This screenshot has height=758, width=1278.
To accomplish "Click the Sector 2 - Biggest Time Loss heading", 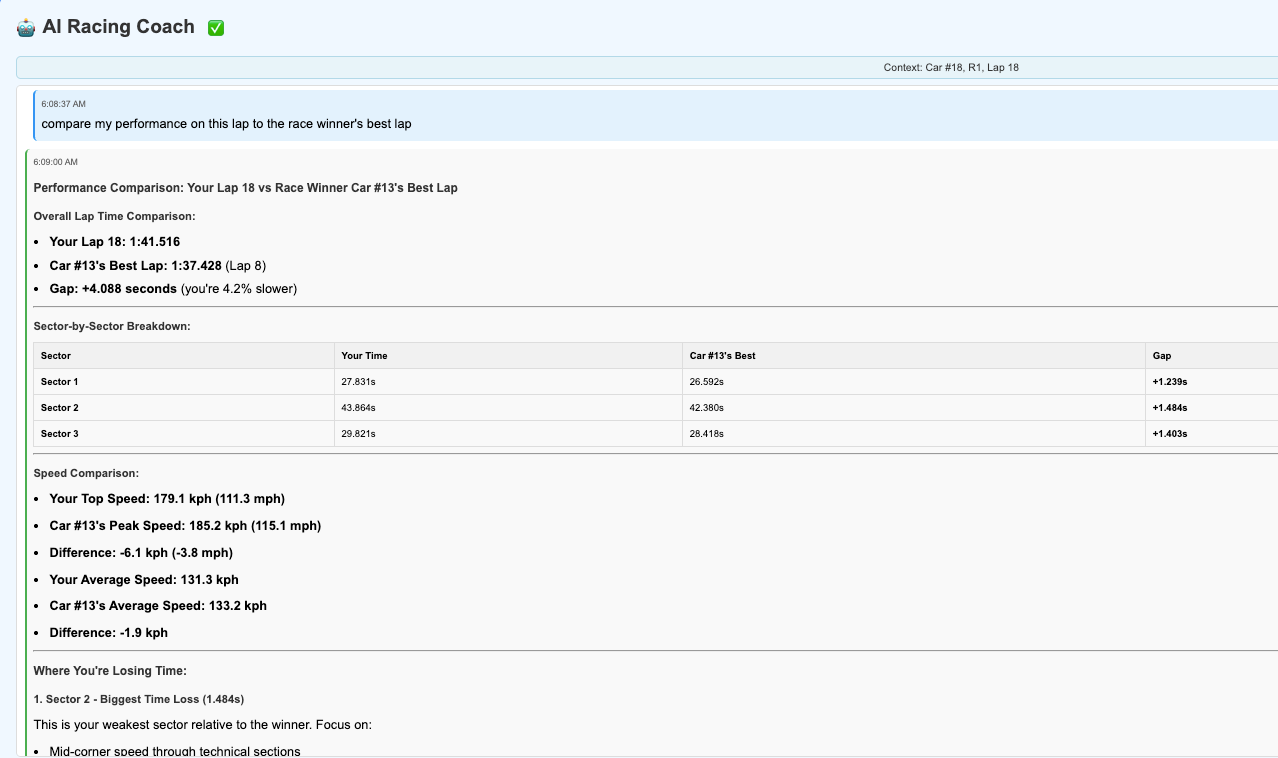I will [139, 699].
